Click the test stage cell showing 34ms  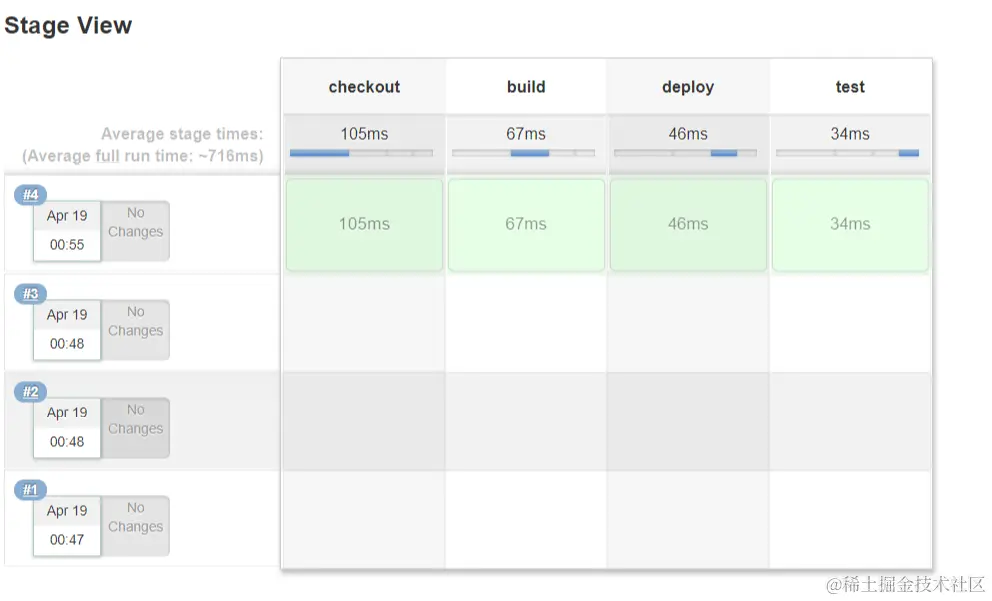coord(850,225)
